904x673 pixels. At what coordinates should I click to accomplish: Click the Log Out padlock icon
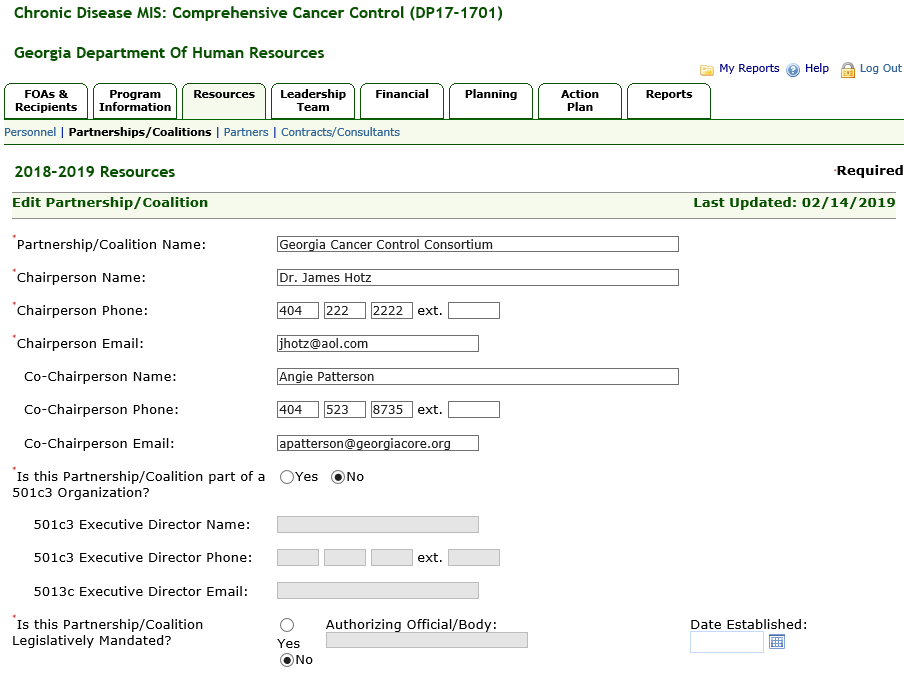[x=848, y=70]
